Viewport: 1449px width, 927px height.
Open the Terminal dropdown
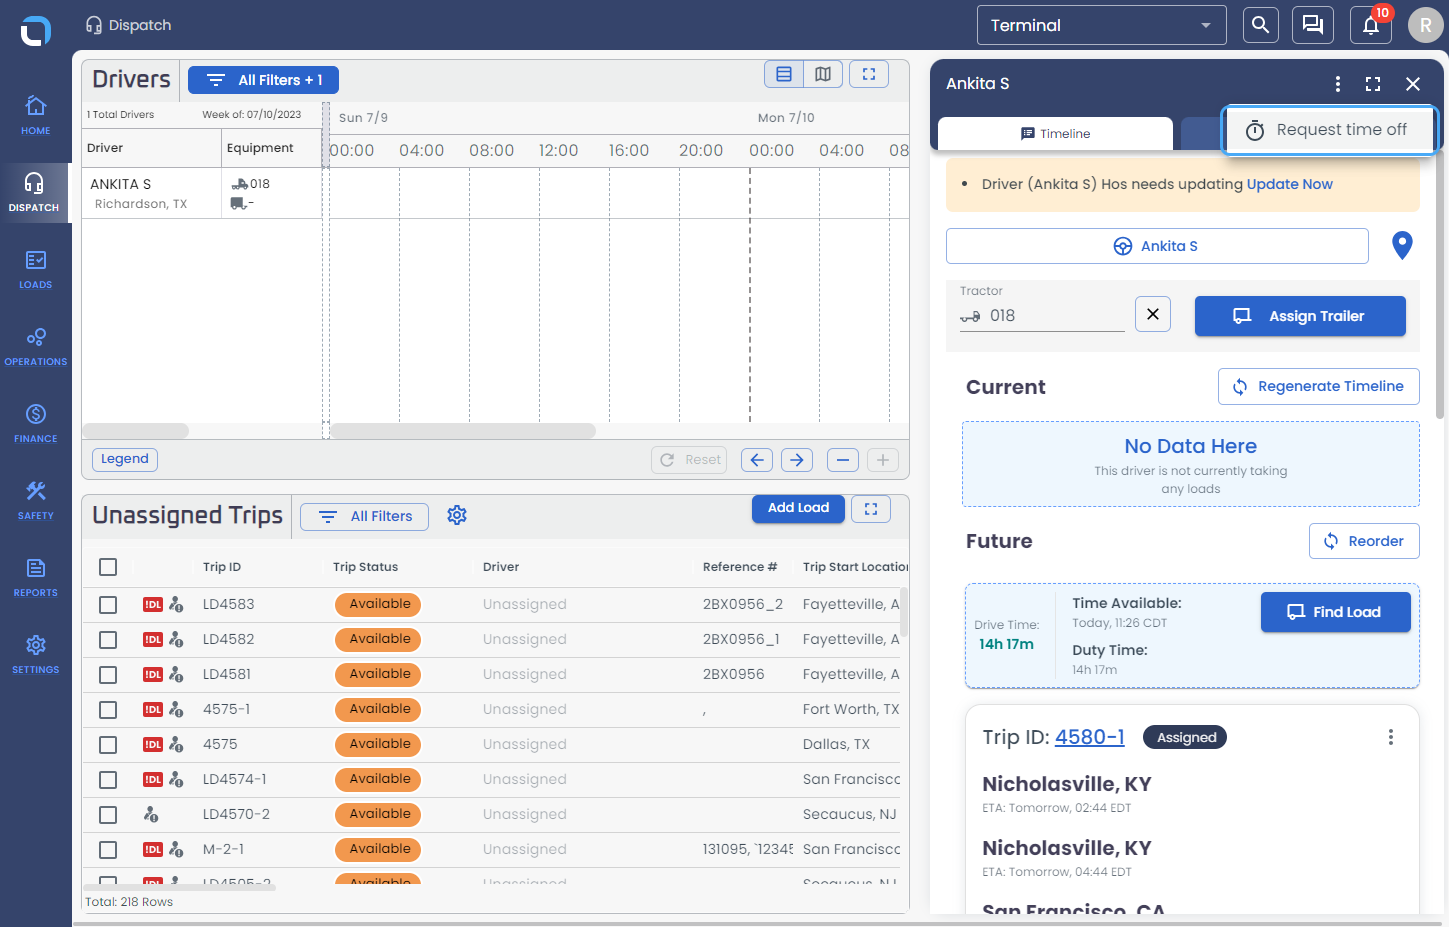click(x=1102, y=25)
